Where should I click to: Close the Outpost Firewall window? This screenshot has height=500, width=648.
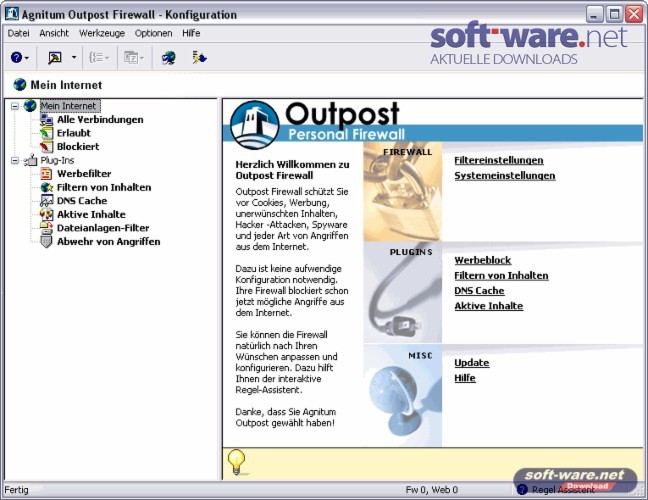pyautogui.click(x=634, y=15)
